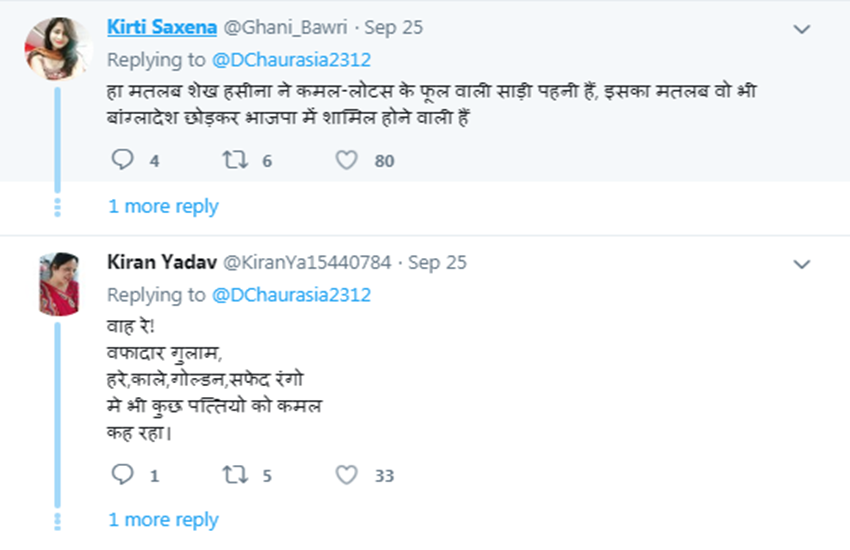Viewport: 850px width, 550px height.
Task: Reply to Kirti Saxena's tweet
Action: 122,160
